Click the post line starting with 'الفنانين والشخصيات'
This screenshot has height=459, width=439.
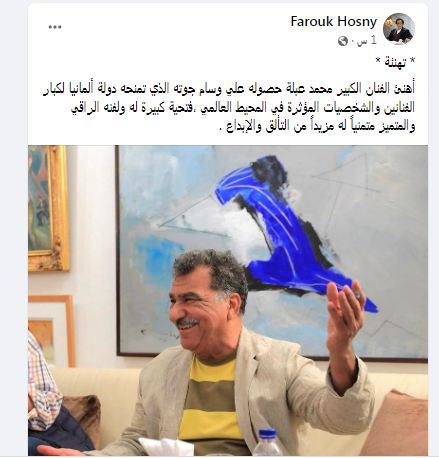[x=243, y=108]
